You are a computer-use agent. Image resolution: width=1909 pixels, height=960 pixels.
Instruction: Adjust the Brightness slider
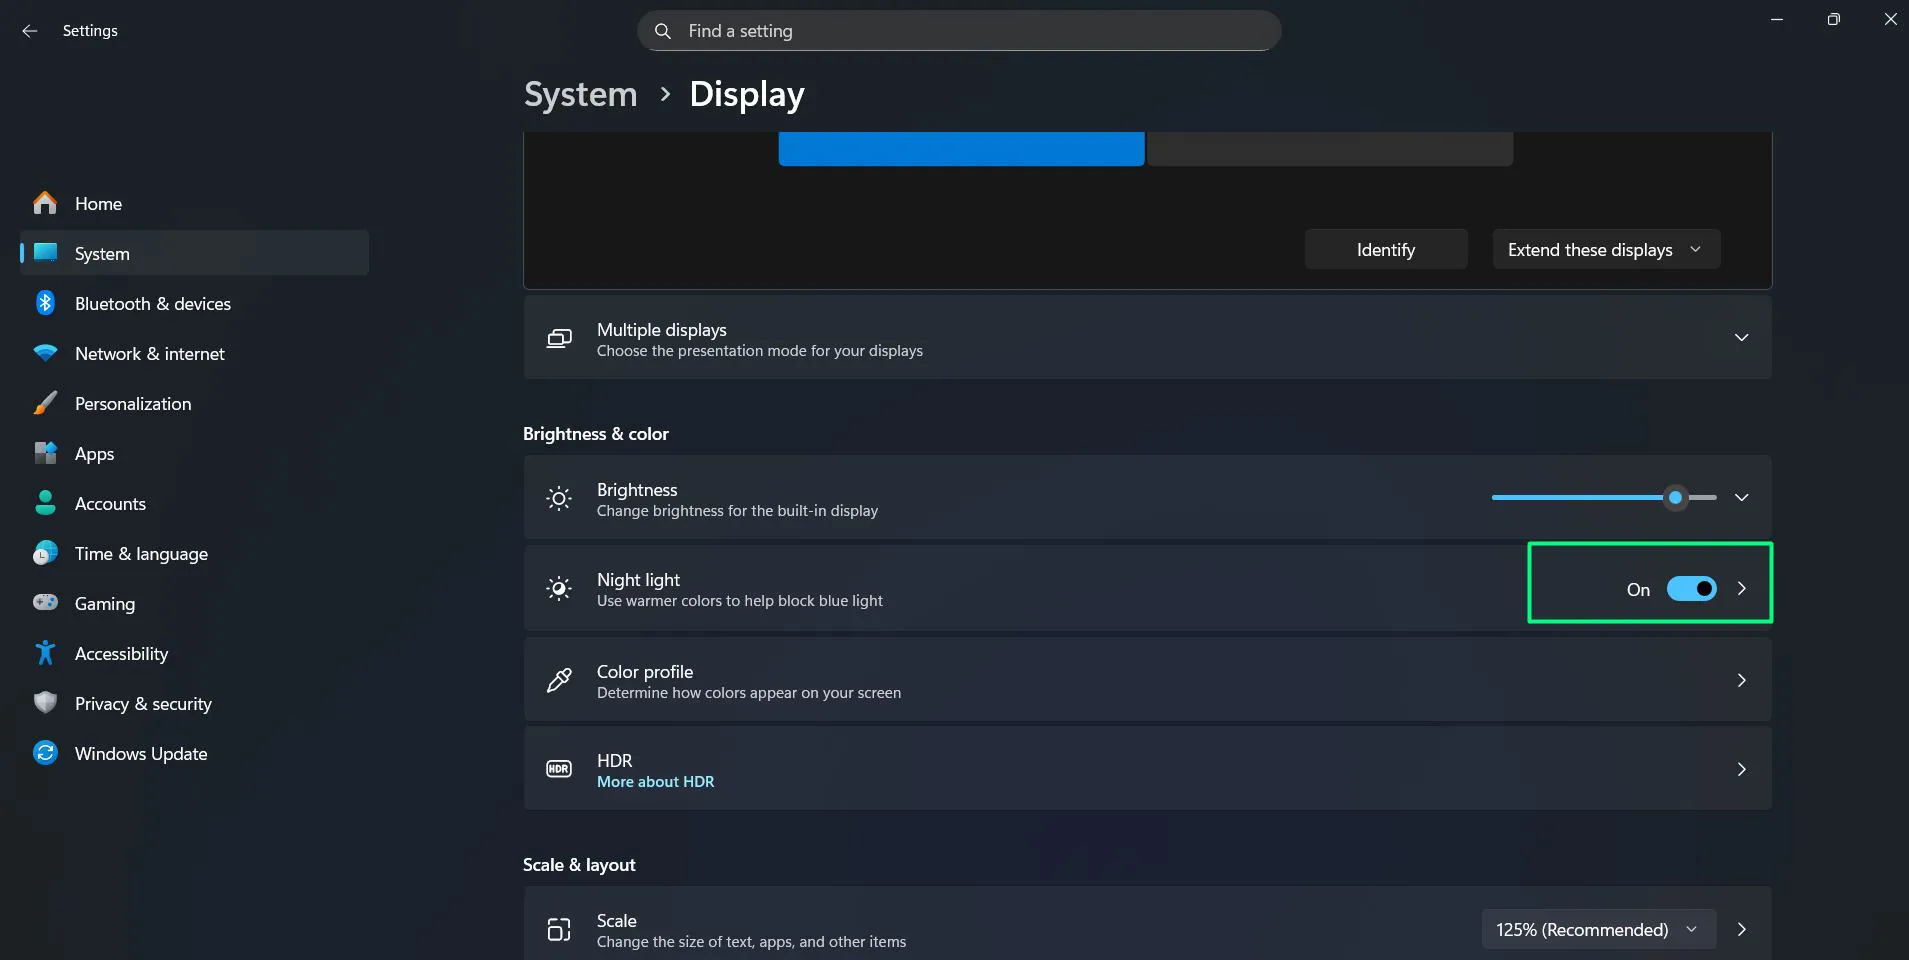[1674, 497]
